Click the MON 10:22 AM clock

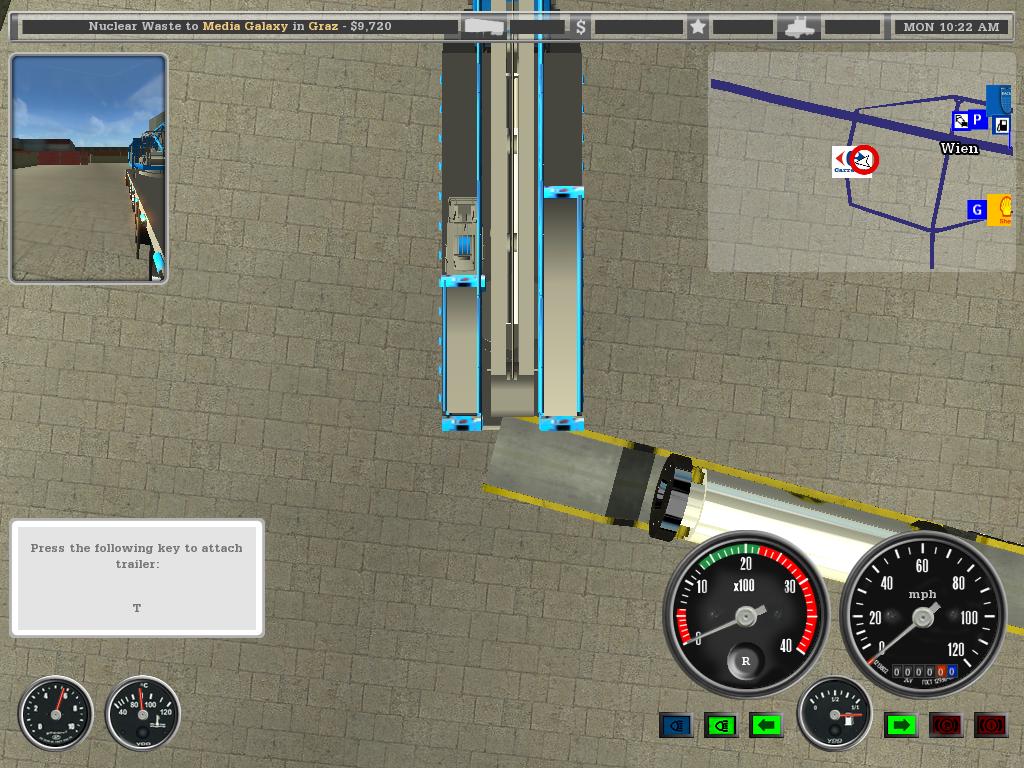pyautogui.click(x=951, y=27)
